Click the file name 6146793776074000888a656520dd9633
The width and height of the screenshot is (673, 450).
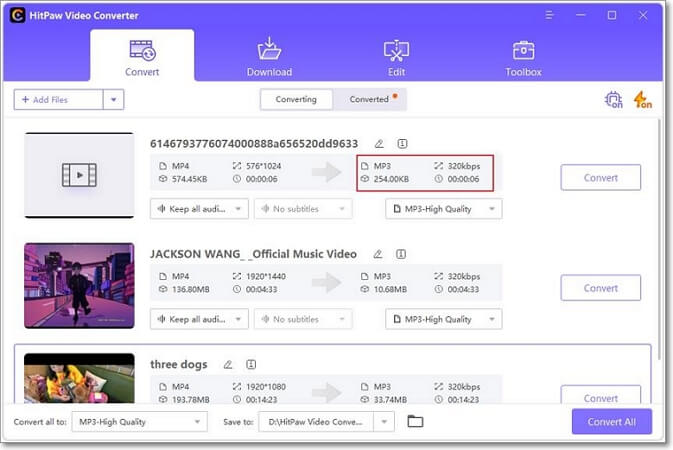254,144
